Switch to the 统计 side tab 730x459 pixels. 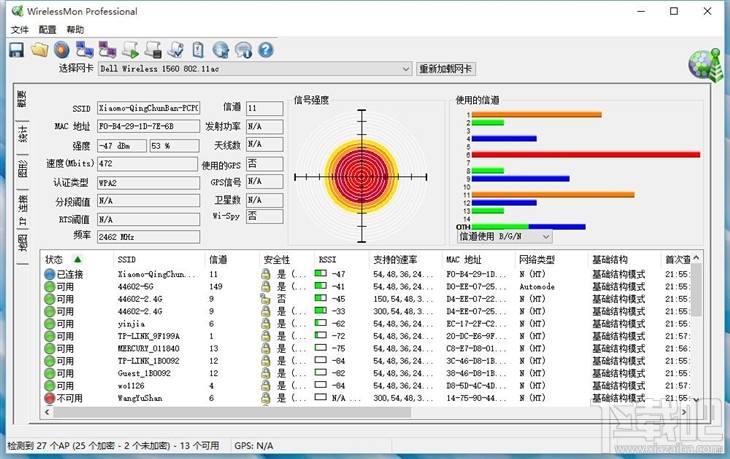click(22, 133)
